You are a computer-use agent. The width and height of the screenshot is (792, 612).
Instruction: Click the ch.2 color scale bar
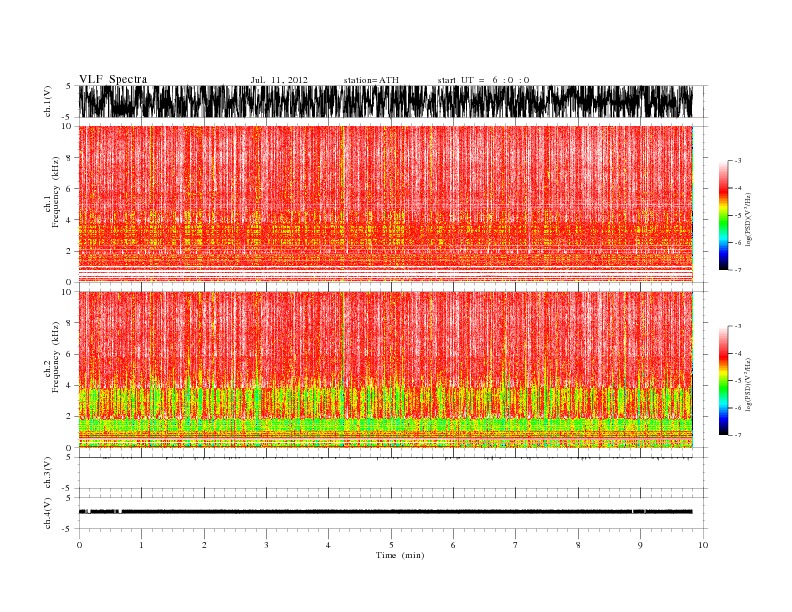723,381
